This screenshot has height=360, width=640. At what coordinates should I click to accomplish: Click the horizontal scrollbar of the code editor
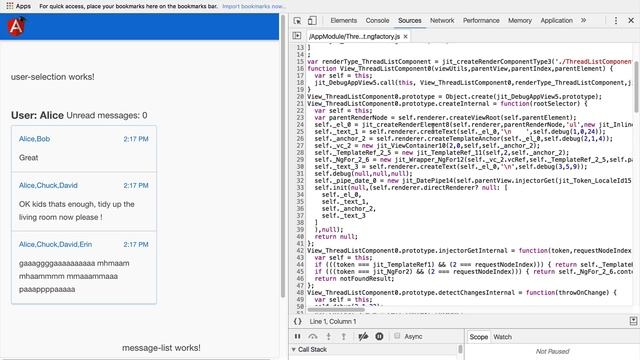click(x=336, y=310)
